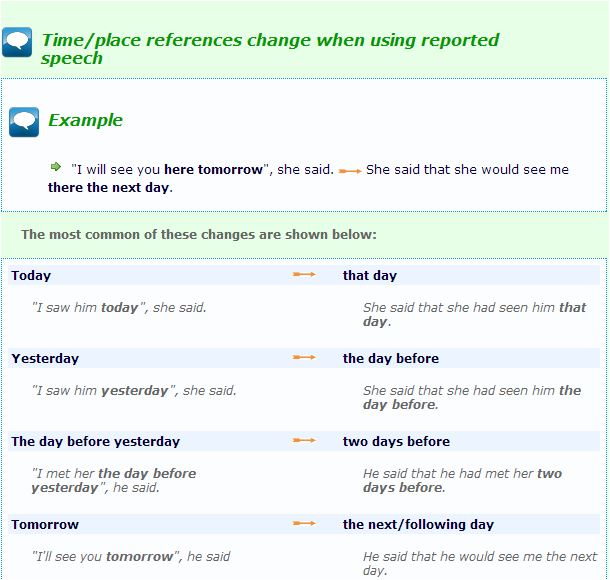Click the "the day before" column label
The image size is (610, 580).
coord(391,359)
